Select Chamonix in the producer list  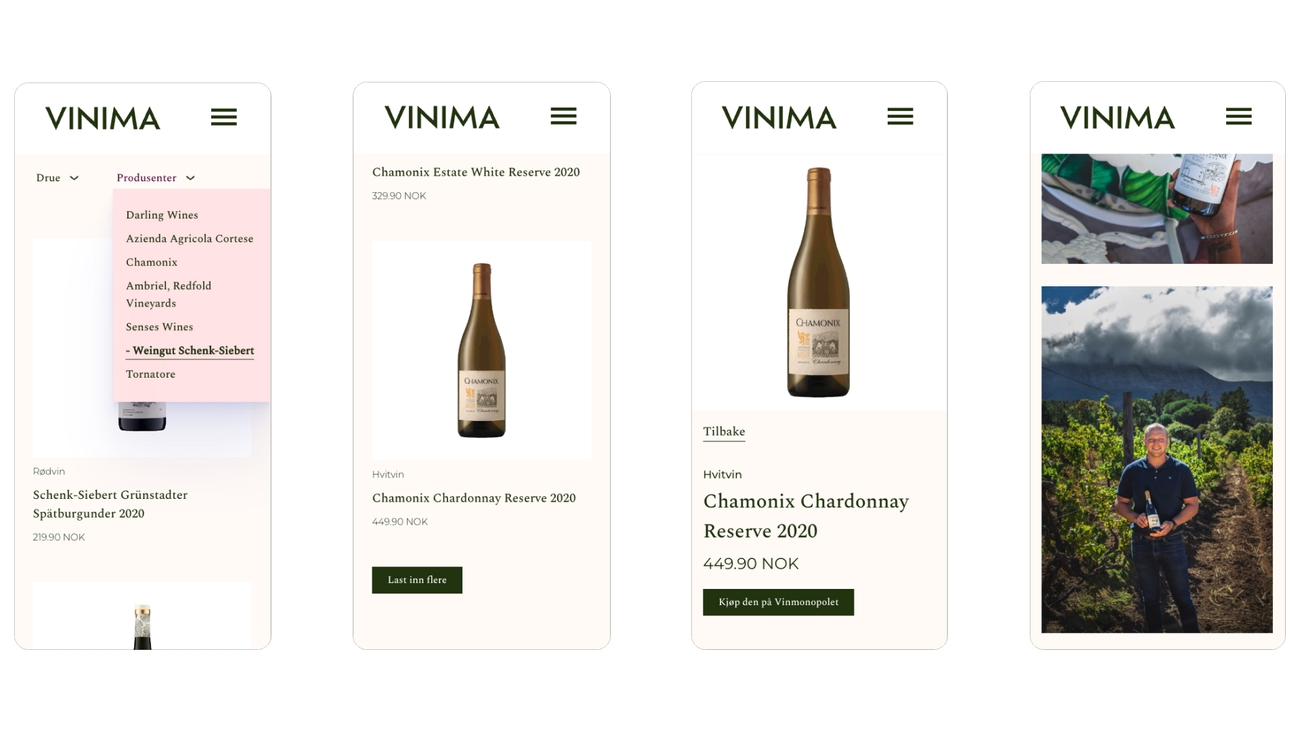(152, 262)
